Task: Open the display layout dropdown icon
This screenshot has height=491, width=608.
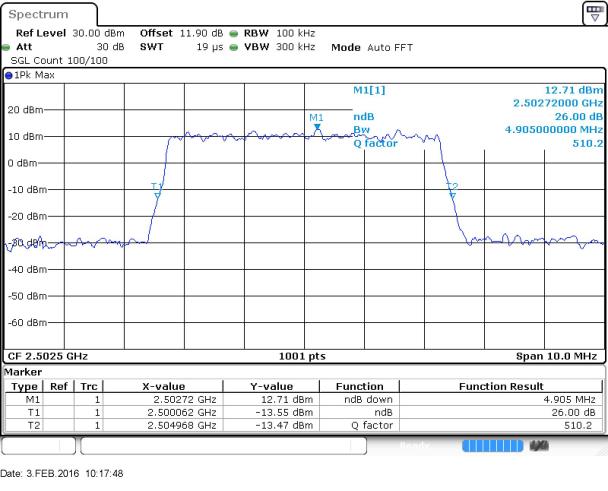Action: tap(594, 13)
